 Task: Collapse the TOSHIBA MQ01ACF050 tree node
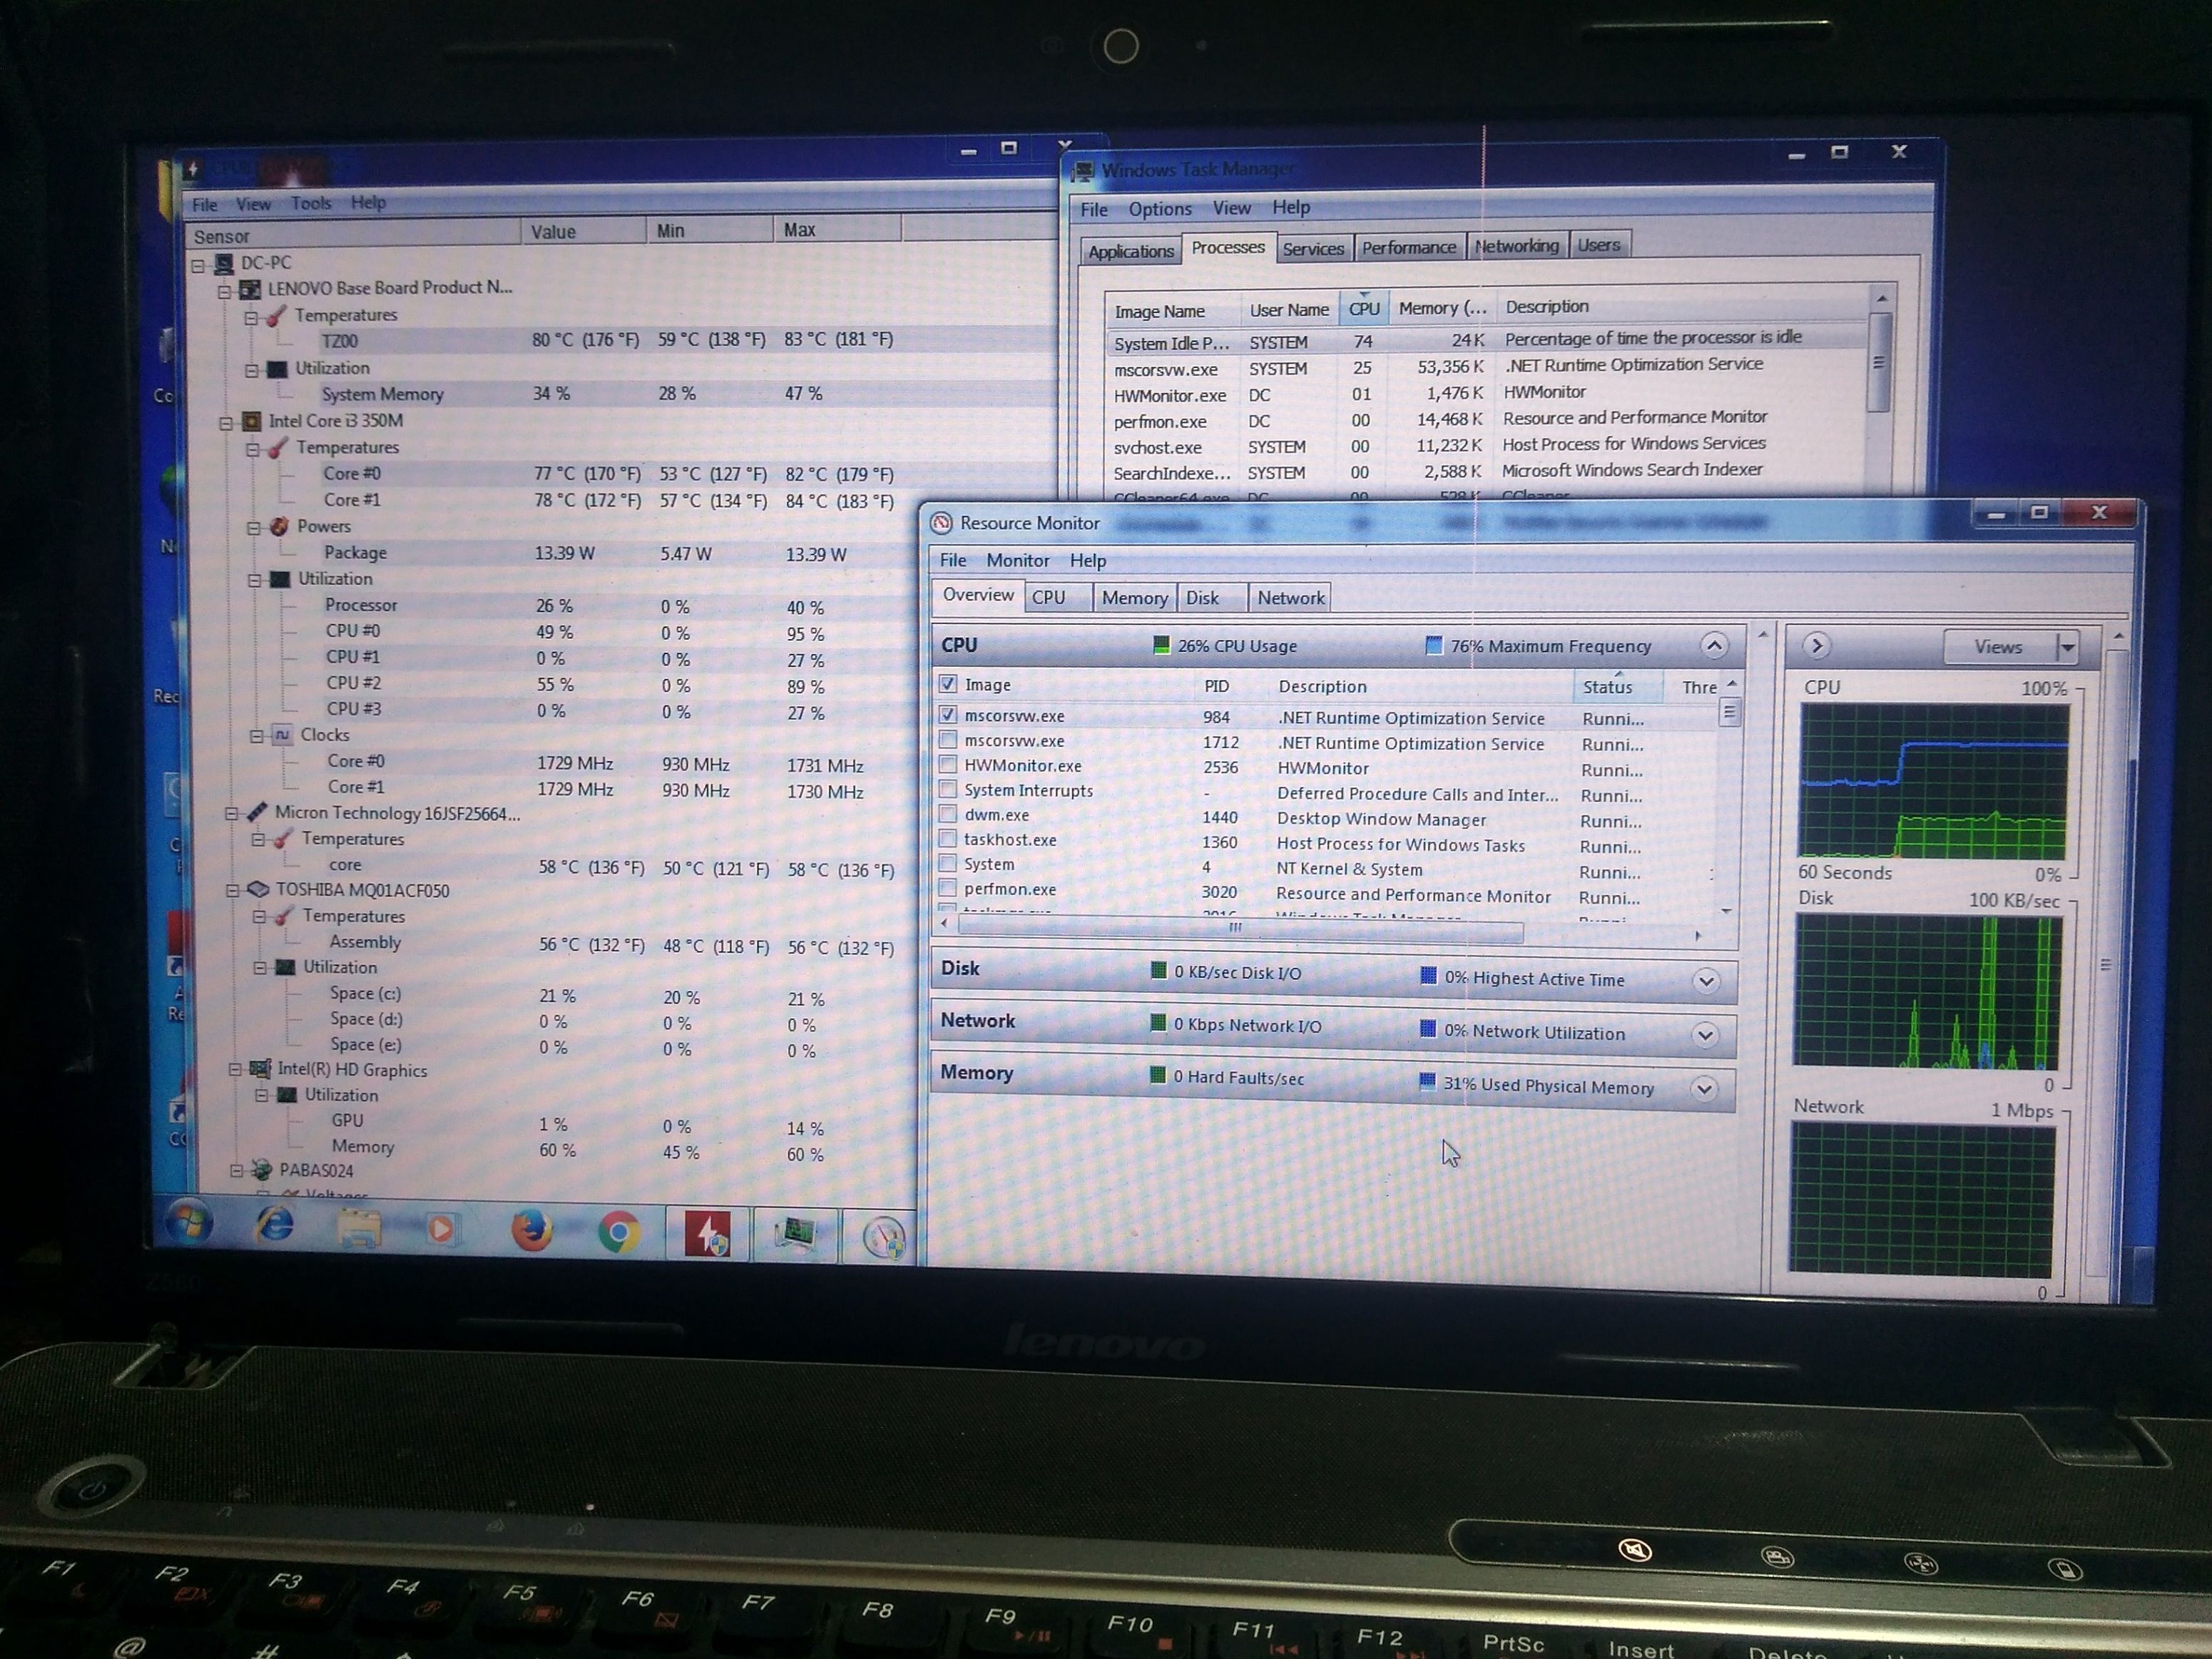click(x=232, y=891)
